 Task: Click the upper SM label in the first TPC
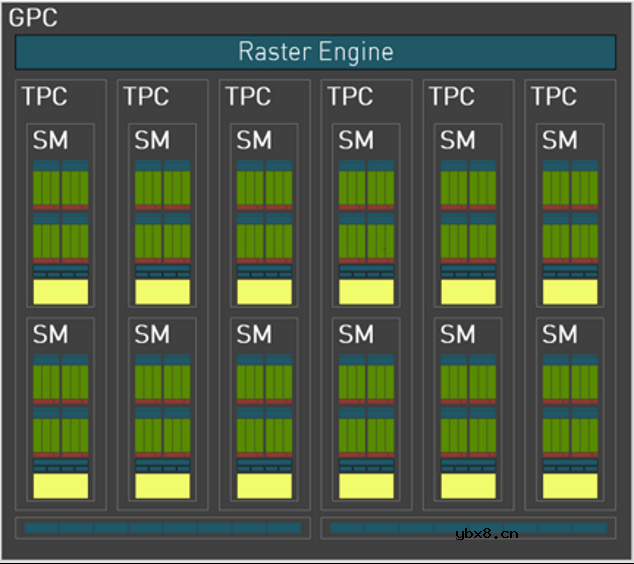(x=50, y=141)
